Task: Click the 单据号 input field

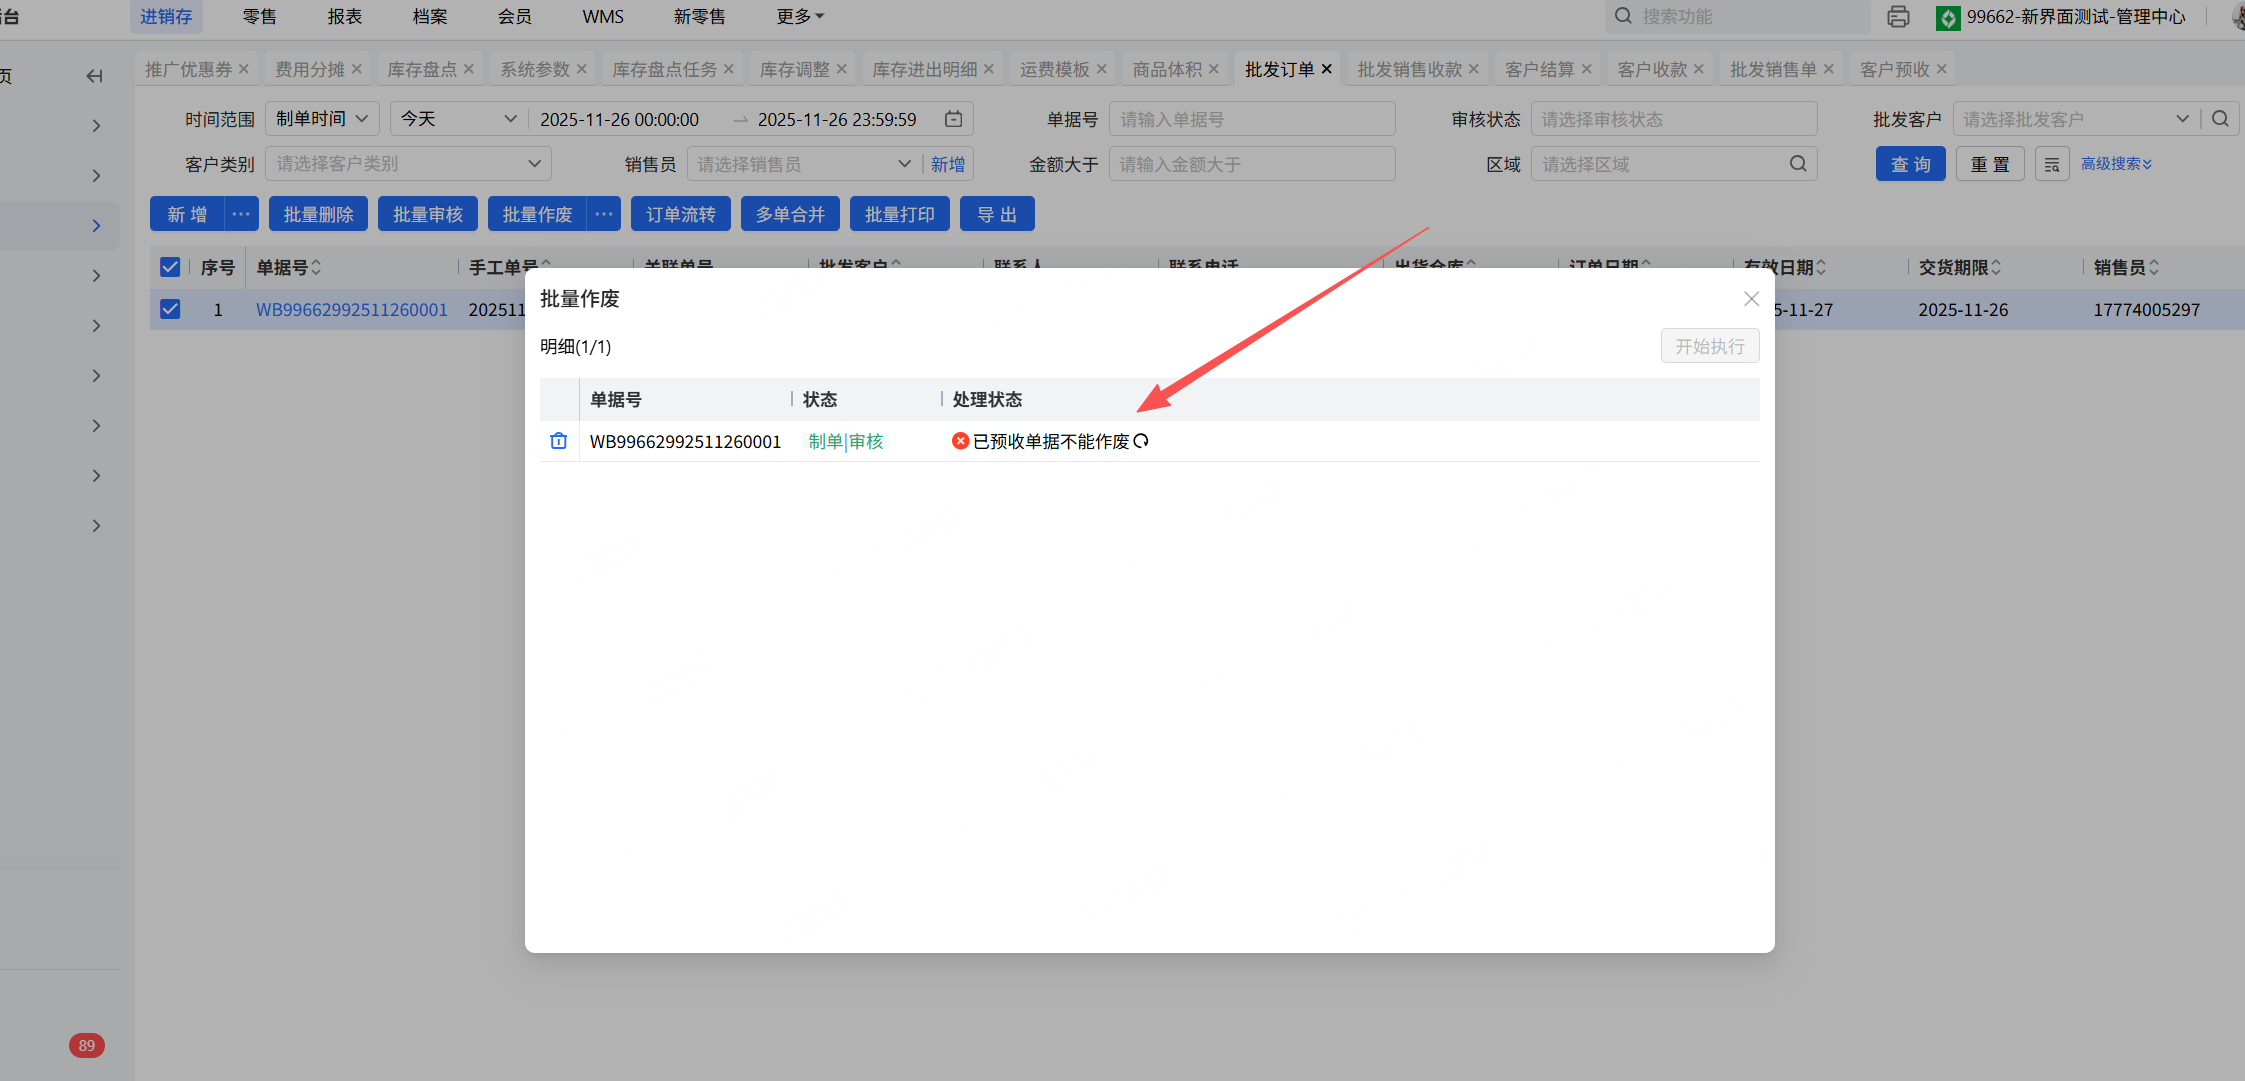Action: click(x=1251, y=119)
